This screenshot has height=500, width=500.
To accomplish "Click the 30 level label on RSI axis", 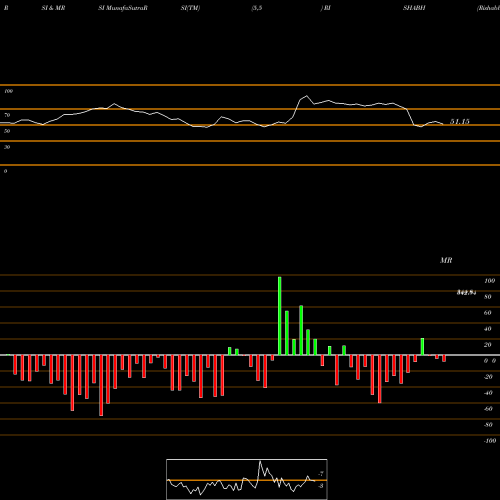I will pyautogui.click(x=7, y=147).
